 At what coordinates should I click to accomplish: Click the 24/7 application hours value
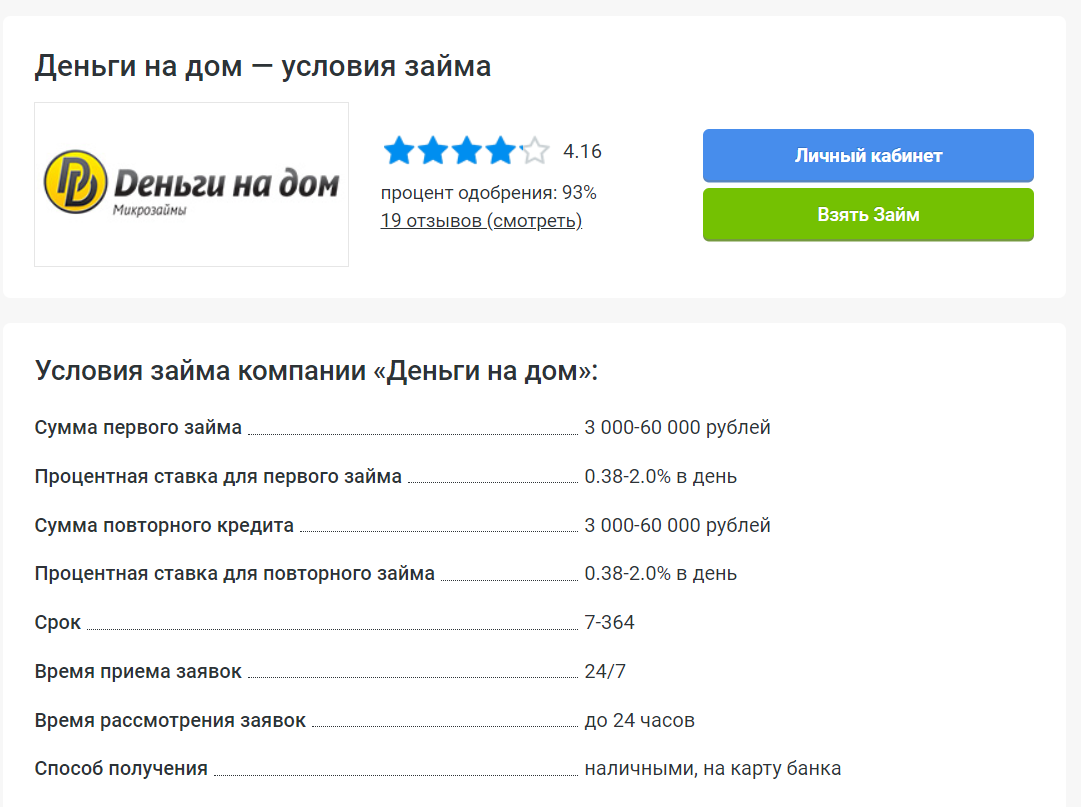[604, 670]
